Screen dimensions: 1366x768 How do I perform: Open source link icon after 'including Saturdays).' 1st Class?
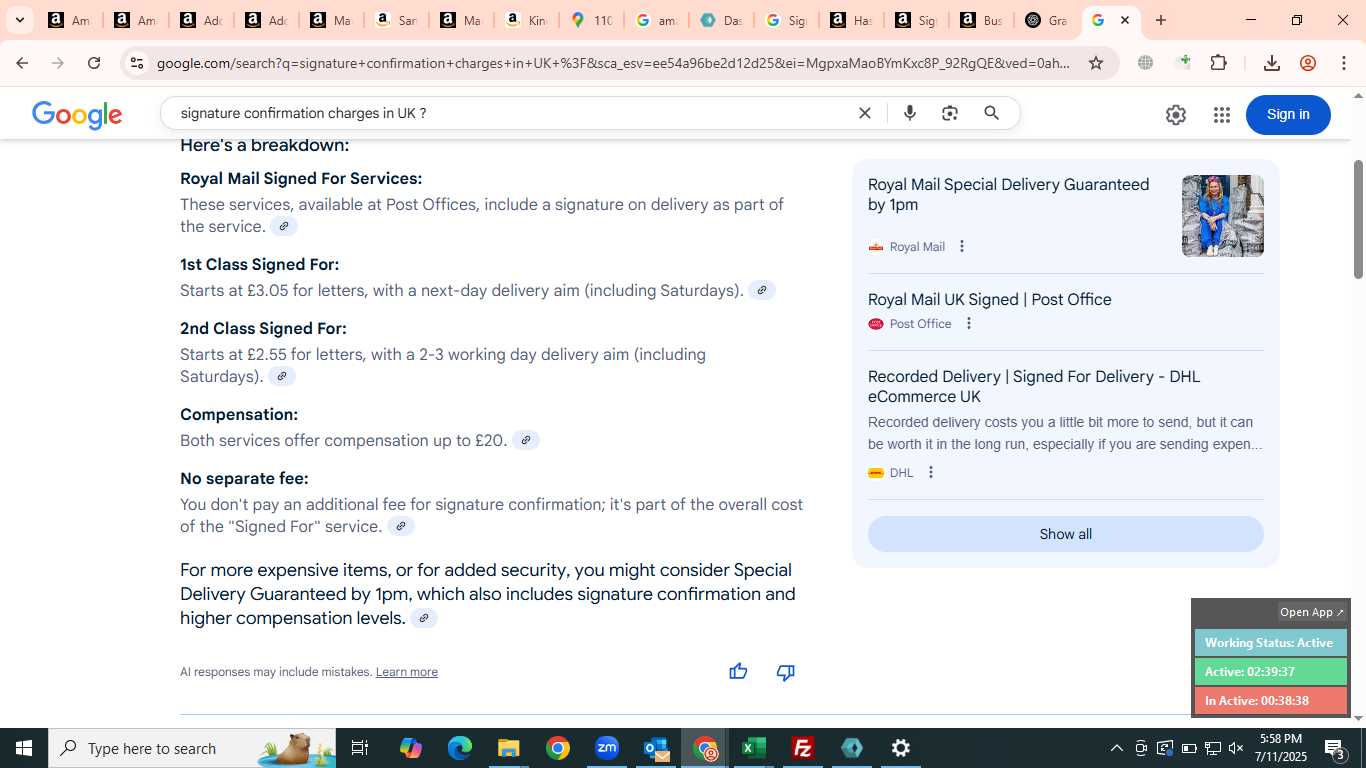762,290
